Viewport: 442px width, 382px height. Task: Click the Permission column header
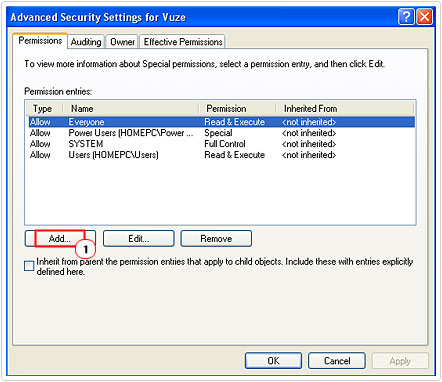tap(237, 109)
